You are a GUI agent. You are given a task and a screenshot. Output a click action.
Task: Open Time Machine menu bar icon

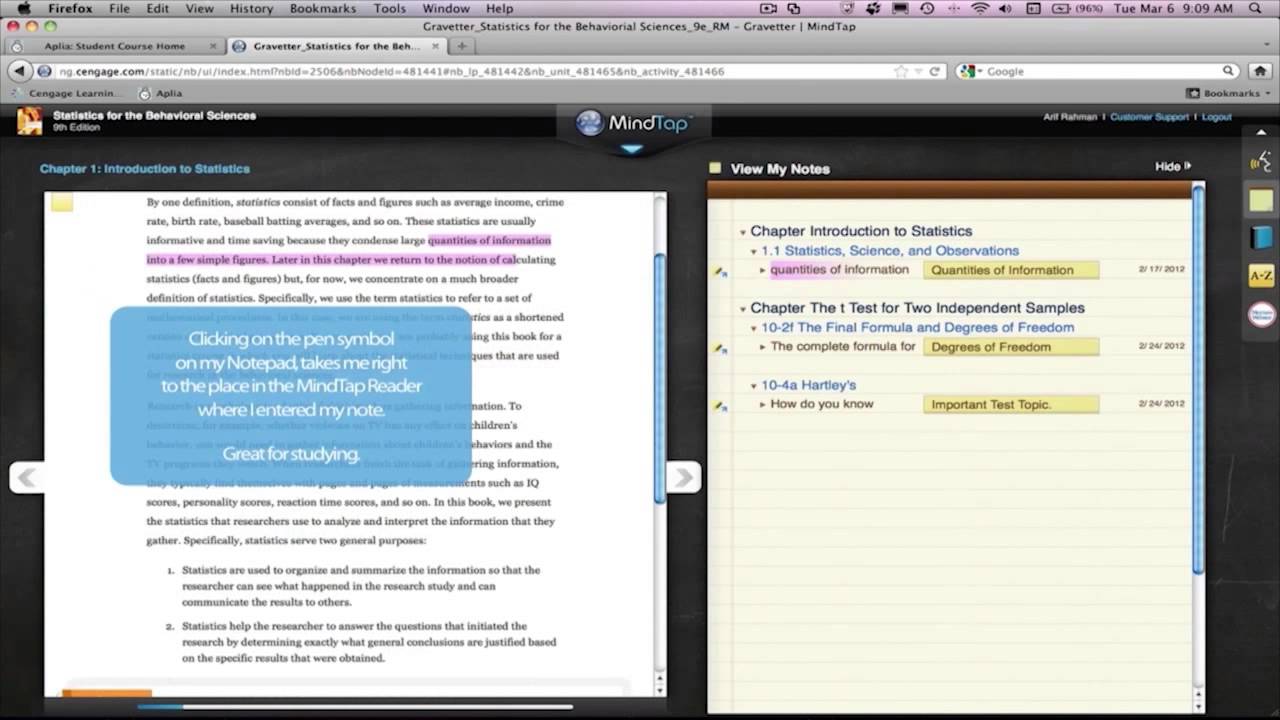click(x=927, y=8)
